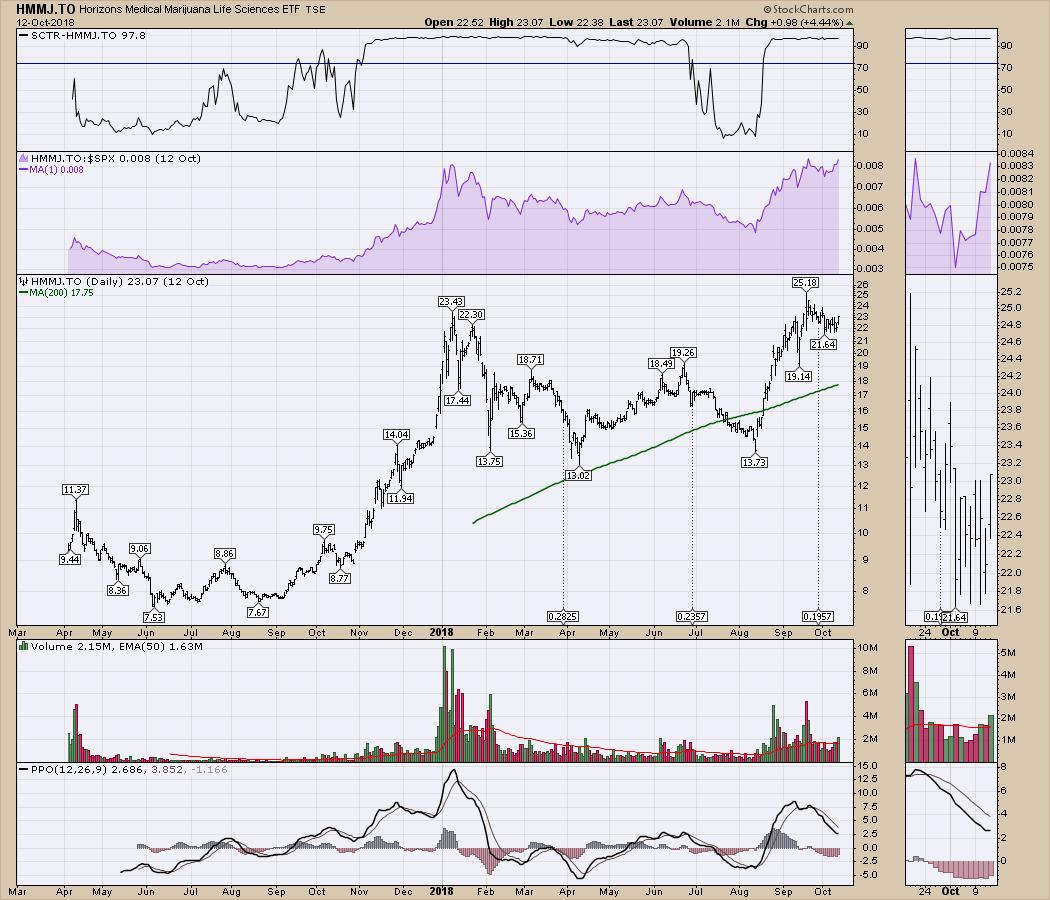Click the 9.06 price annotation

click(x=139, y=548)
